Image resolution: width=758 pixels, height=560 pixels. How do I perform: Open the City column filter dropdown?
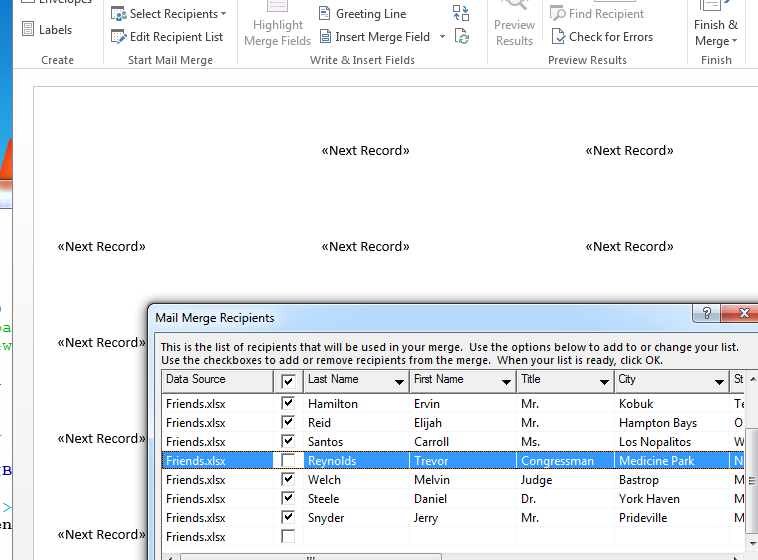click(719, 382)
